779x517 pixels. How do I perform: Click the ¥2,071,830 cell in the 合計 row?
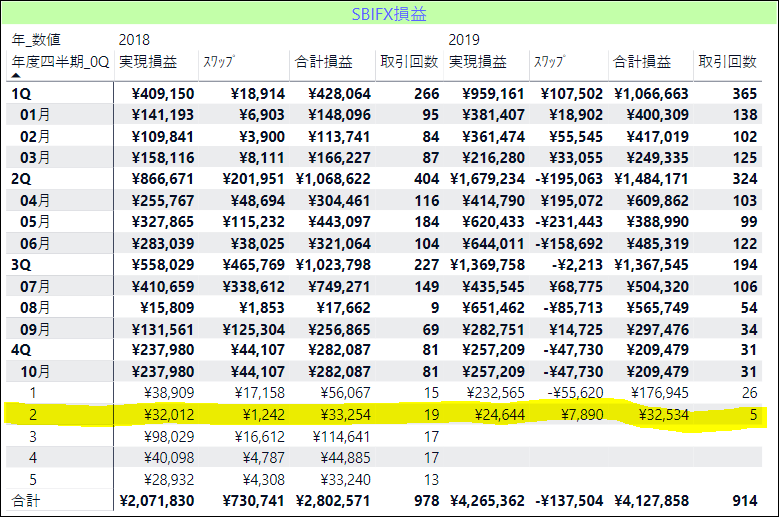(x=157, y=501)
